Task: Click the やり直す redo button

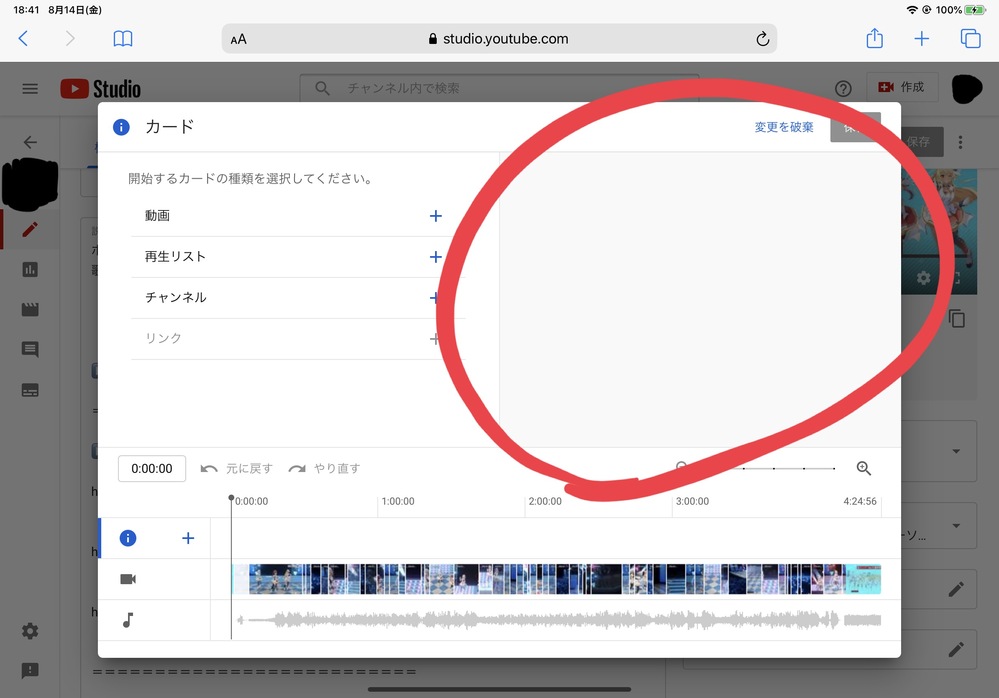Action: point(324,469)
